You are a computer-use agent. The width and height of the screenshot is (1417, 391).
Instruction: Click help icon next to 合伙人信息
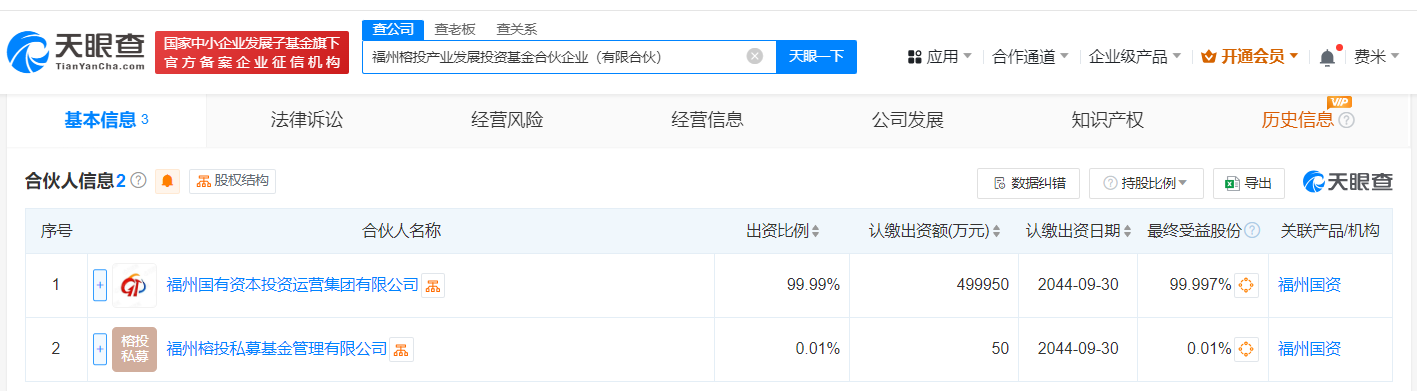pos(138,181)
